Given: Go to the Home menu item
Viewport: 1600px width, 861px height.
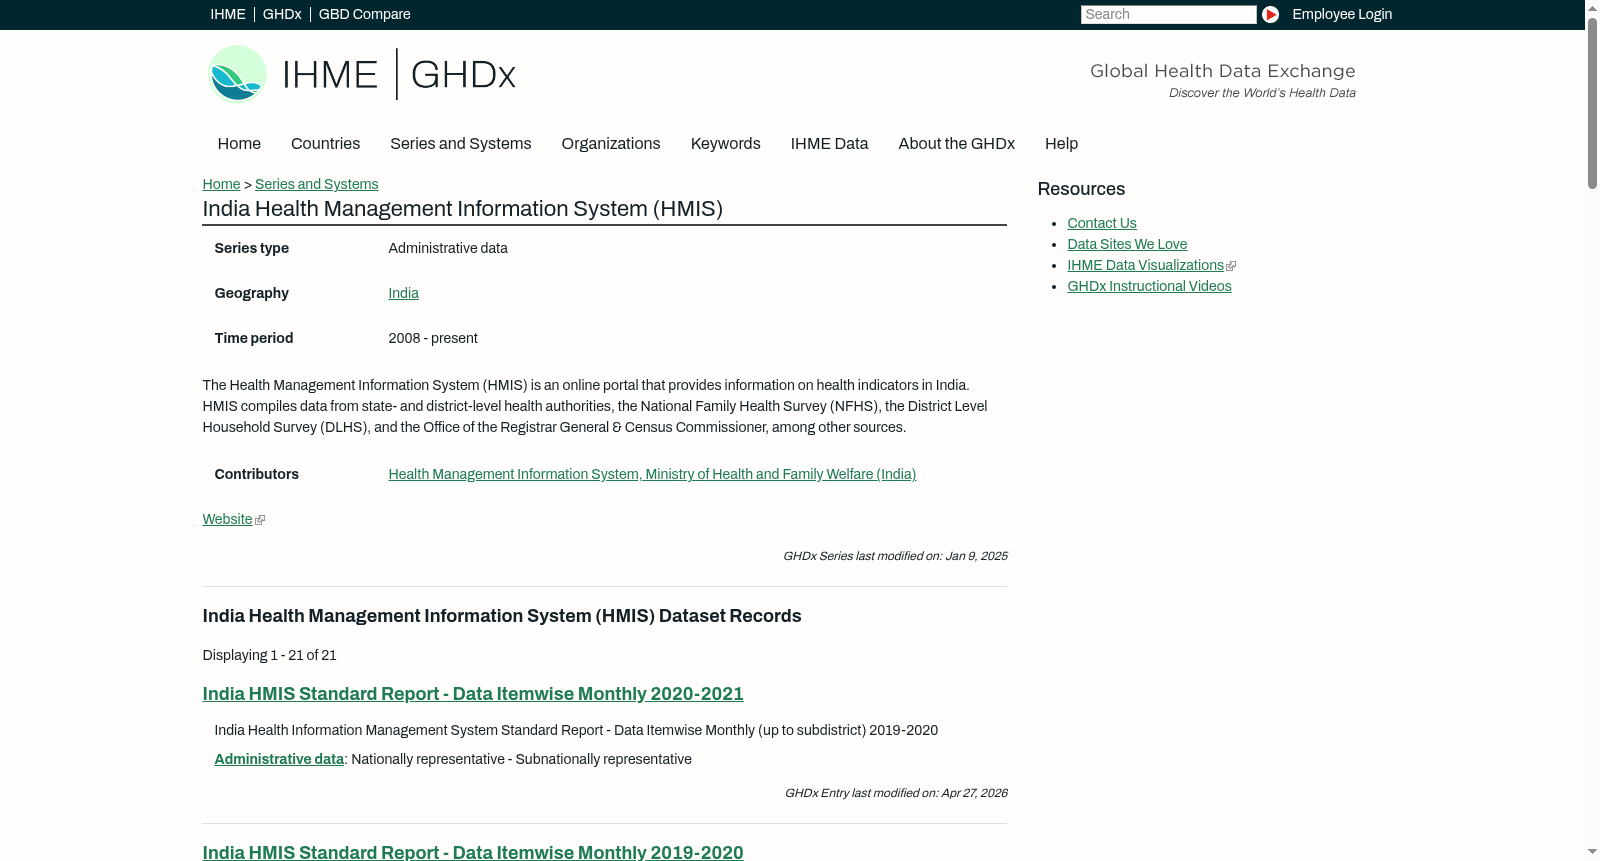Looking at the screenshot, I should point(239,144).
